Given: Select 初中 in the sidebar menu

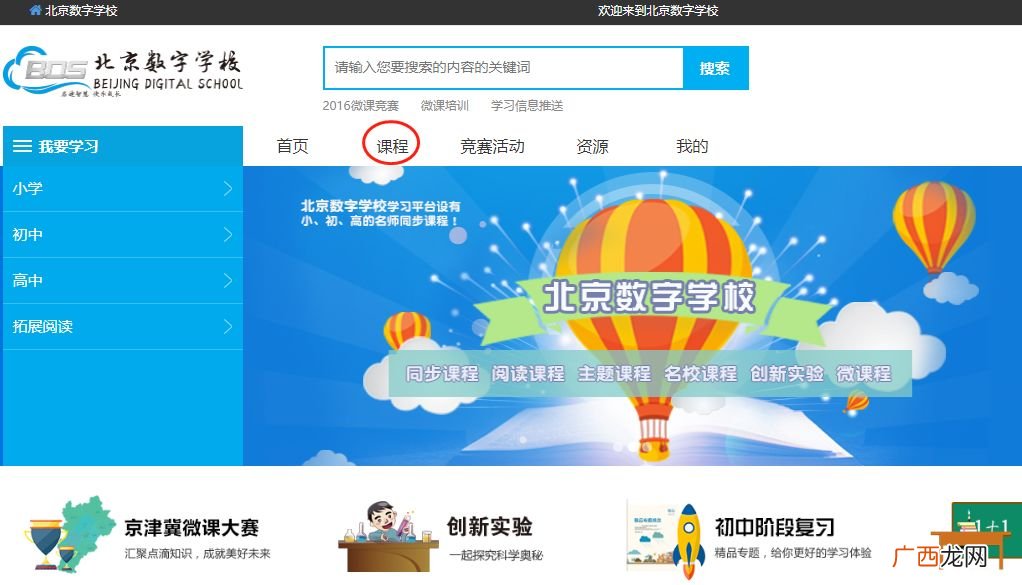Looking at the screenshot, I should pos(123,235).
